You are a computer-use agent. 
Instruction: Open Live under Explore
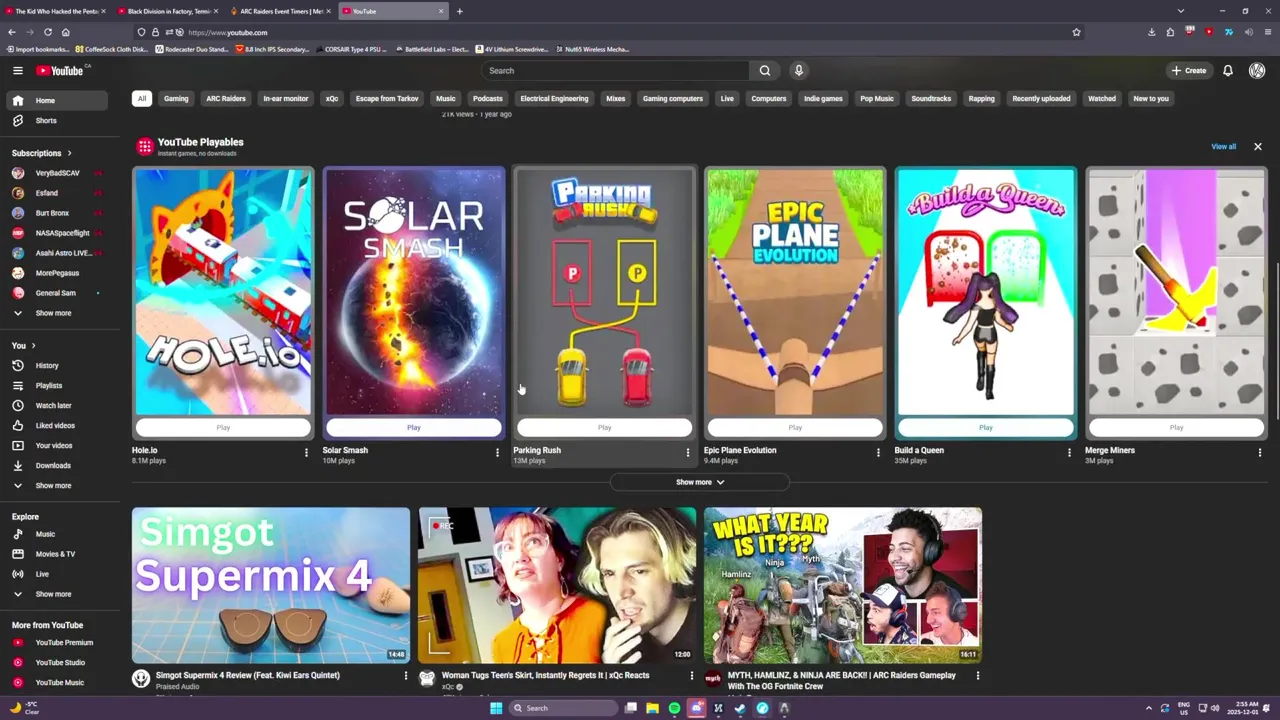[56, 574]
